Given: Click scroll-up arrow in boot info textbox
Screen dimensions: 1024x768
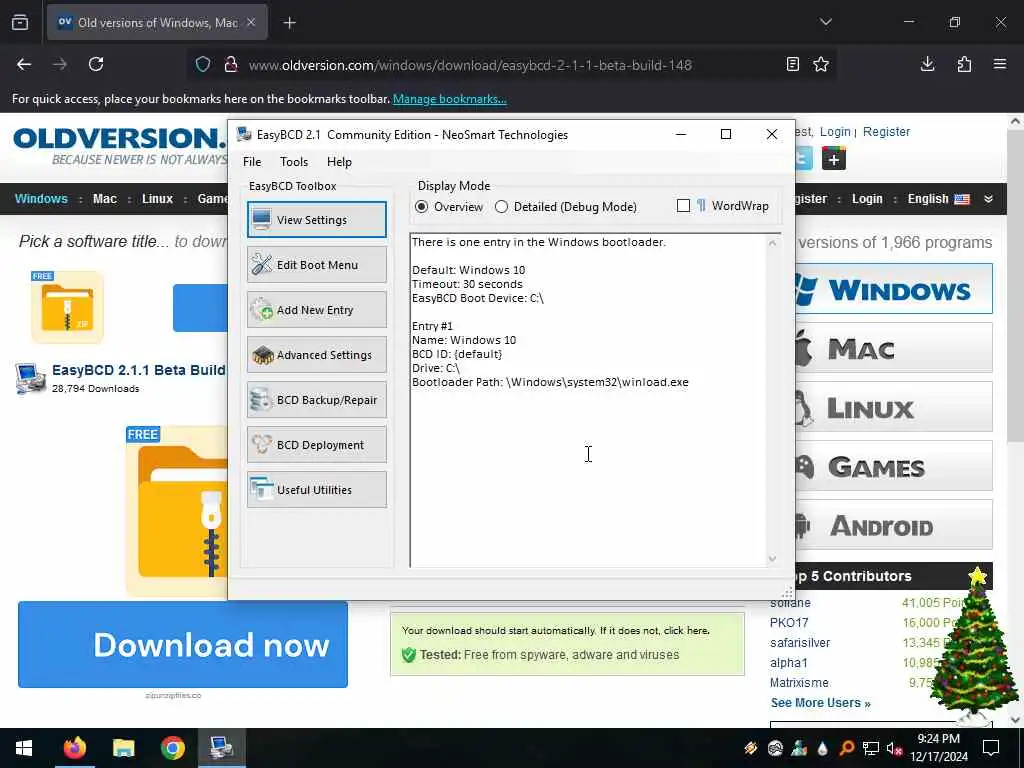Looking at the screenshot, I should pos(773,243).
